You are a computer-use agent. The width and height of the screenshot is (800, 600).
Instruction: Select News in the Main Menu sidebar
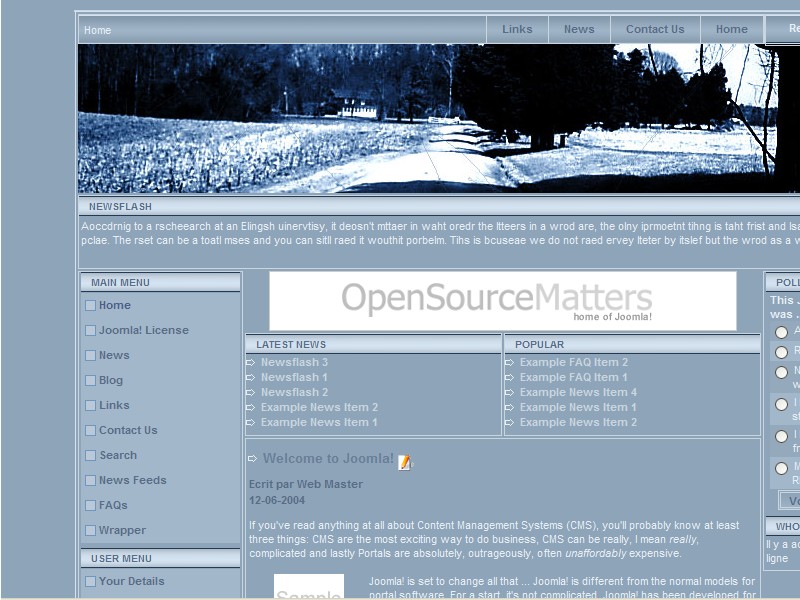(x=114, y=355)
